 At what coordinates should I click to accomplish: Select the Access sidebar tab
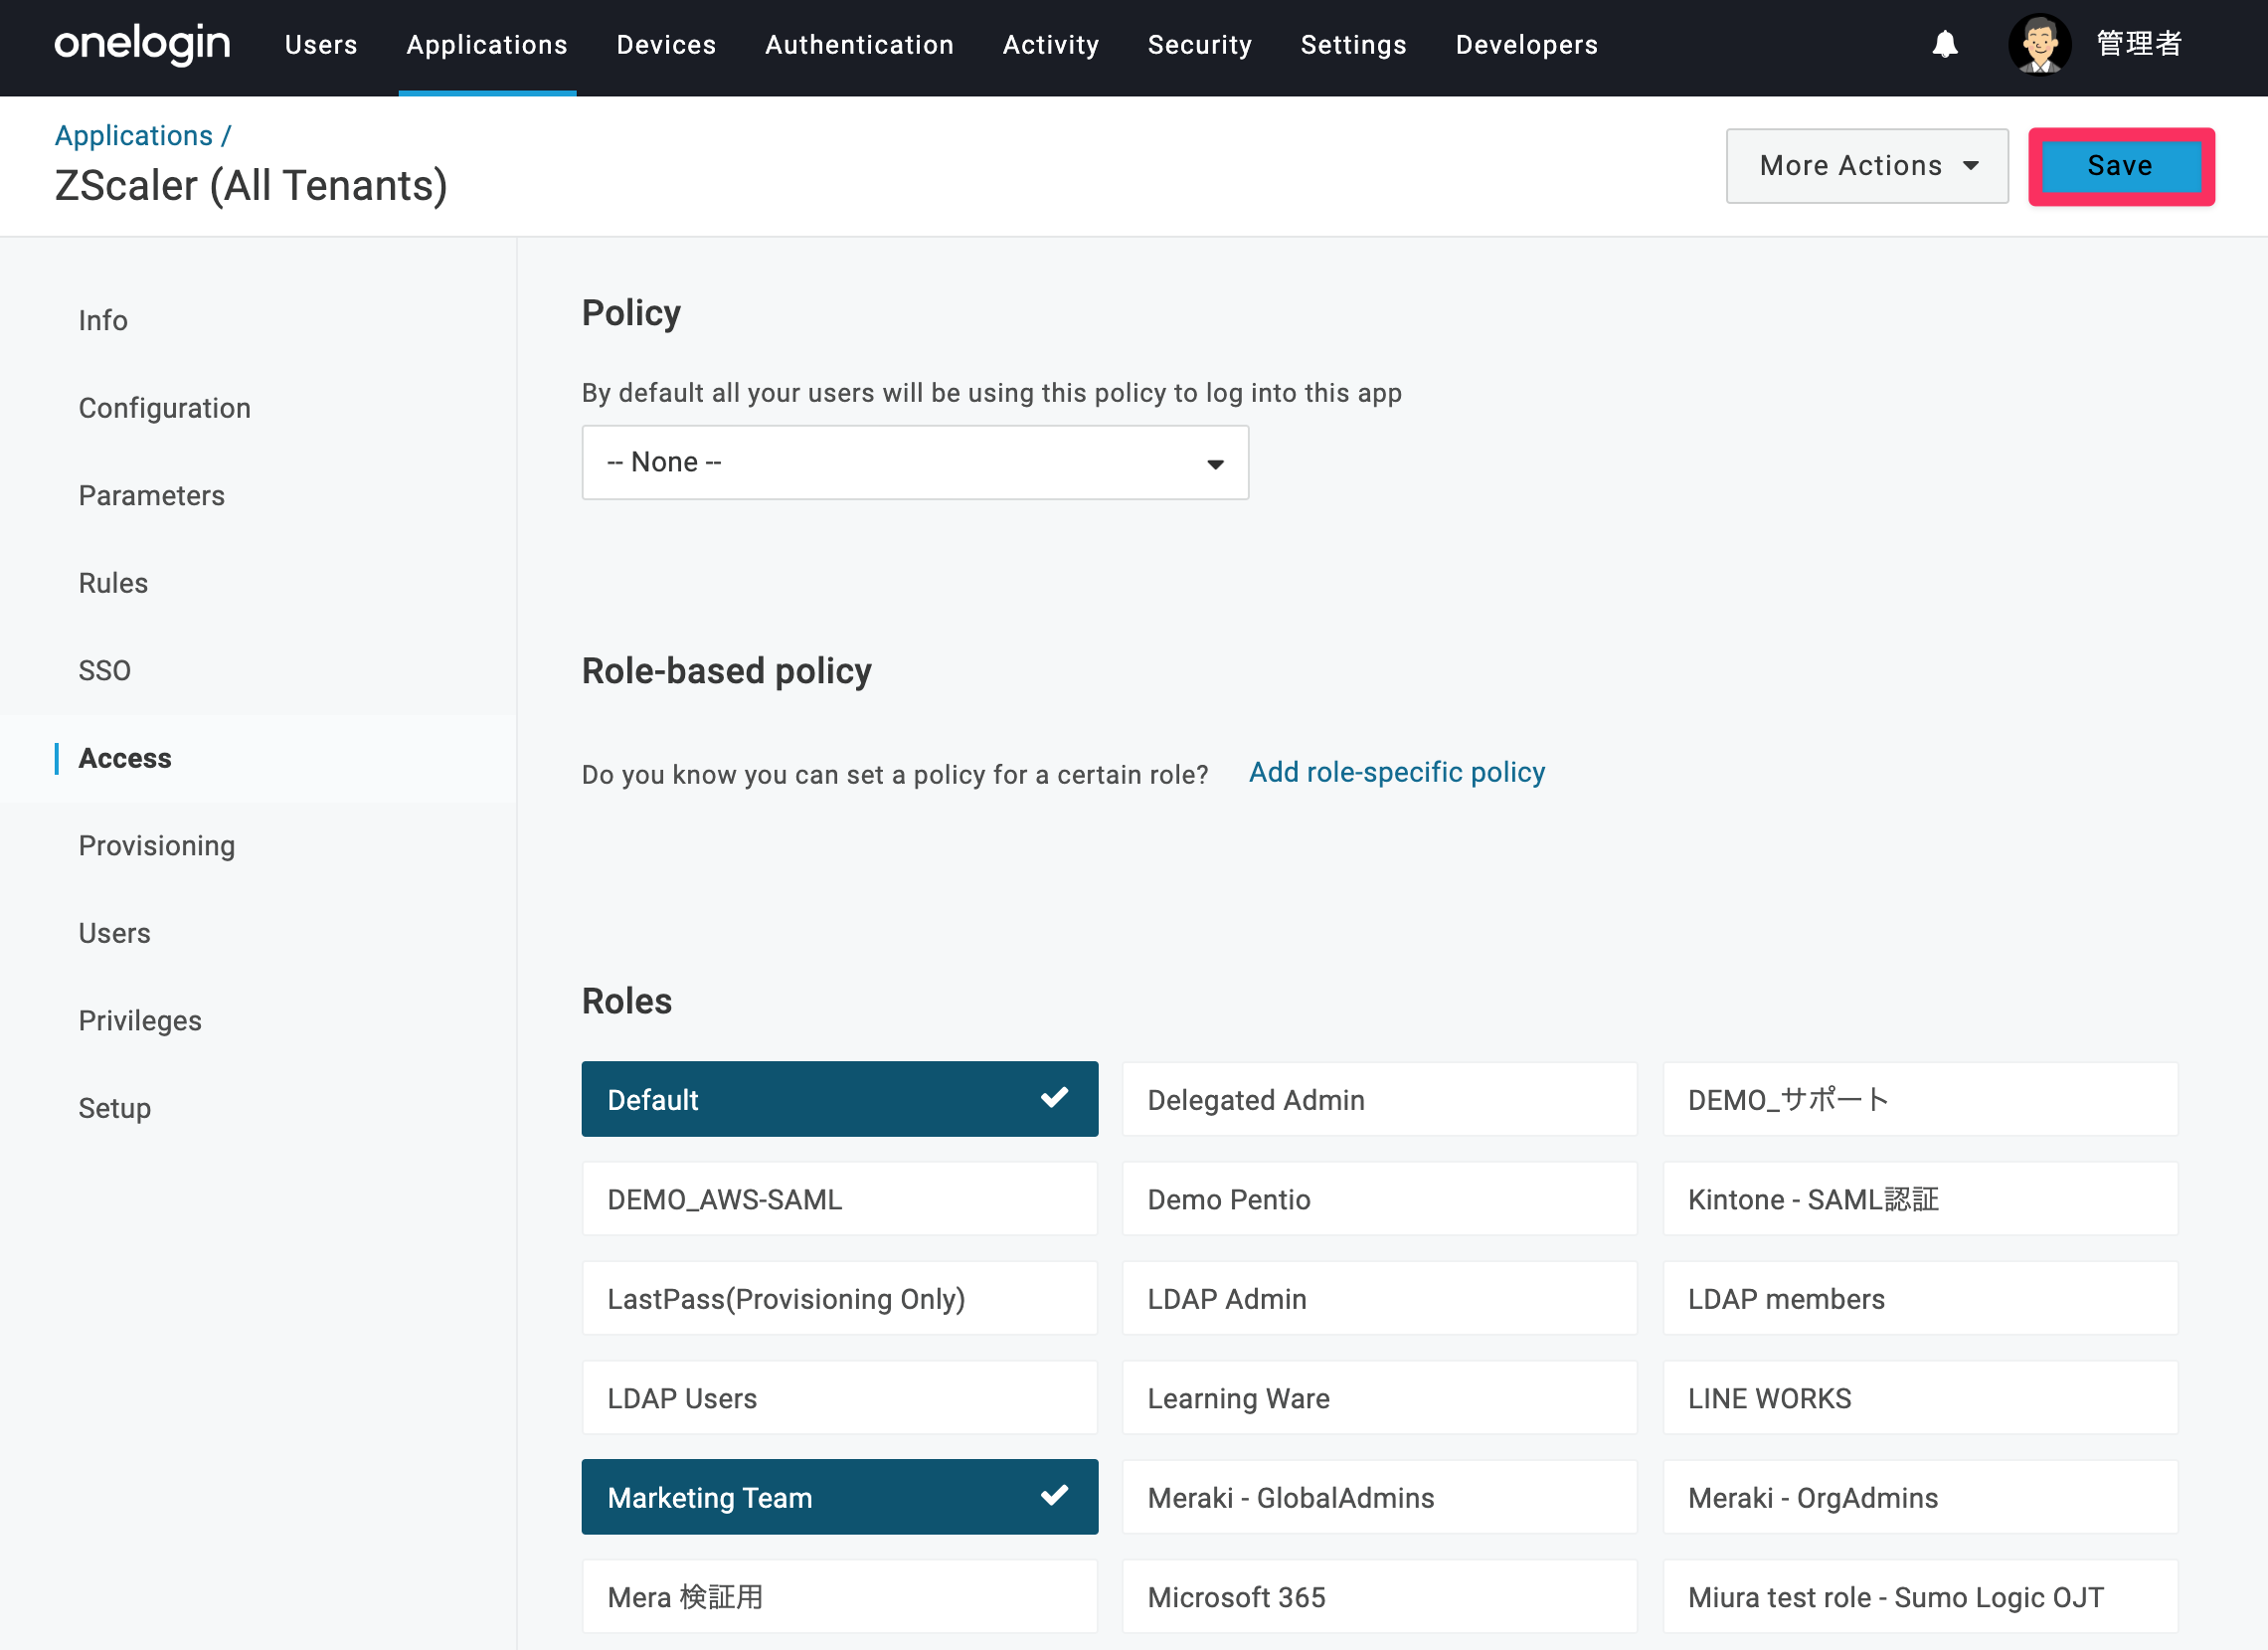coord(125,758)
